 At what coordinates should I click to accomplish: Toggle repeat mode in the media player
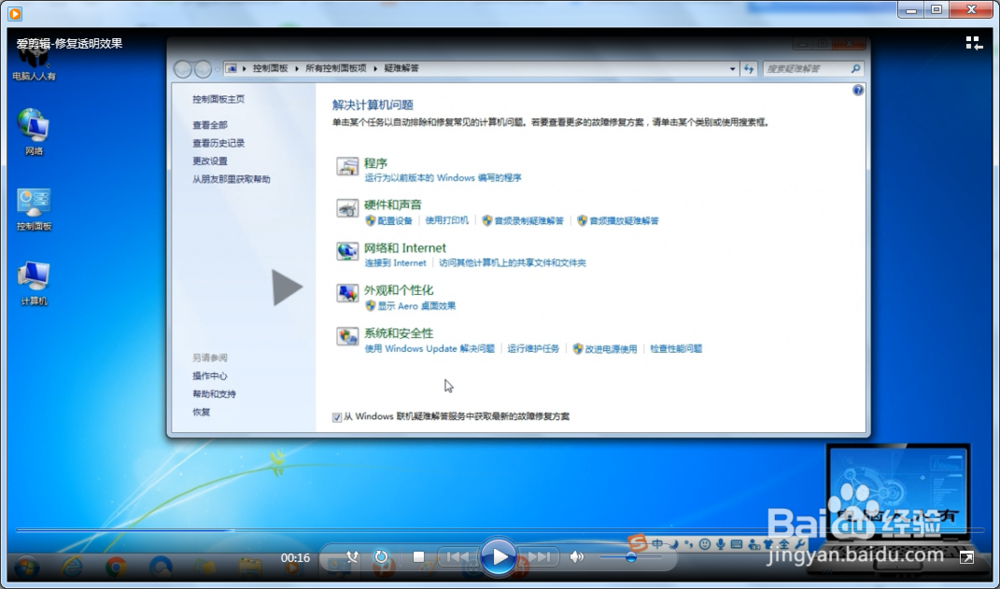tap(381, 557)
